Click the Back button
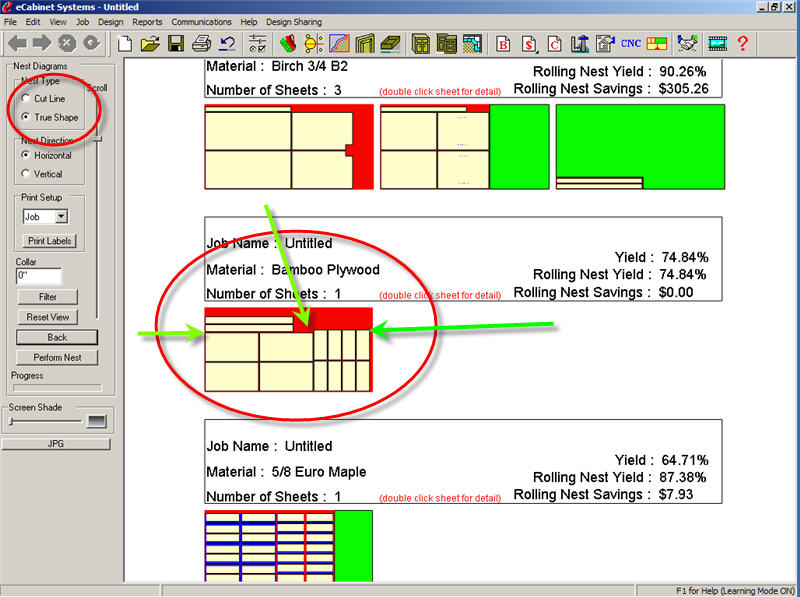800x597 pixels. (x=57, y=337)
